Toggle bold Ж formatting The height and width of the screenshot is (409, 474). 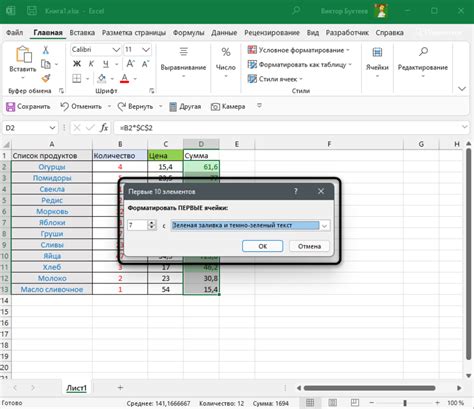[77, 64]
